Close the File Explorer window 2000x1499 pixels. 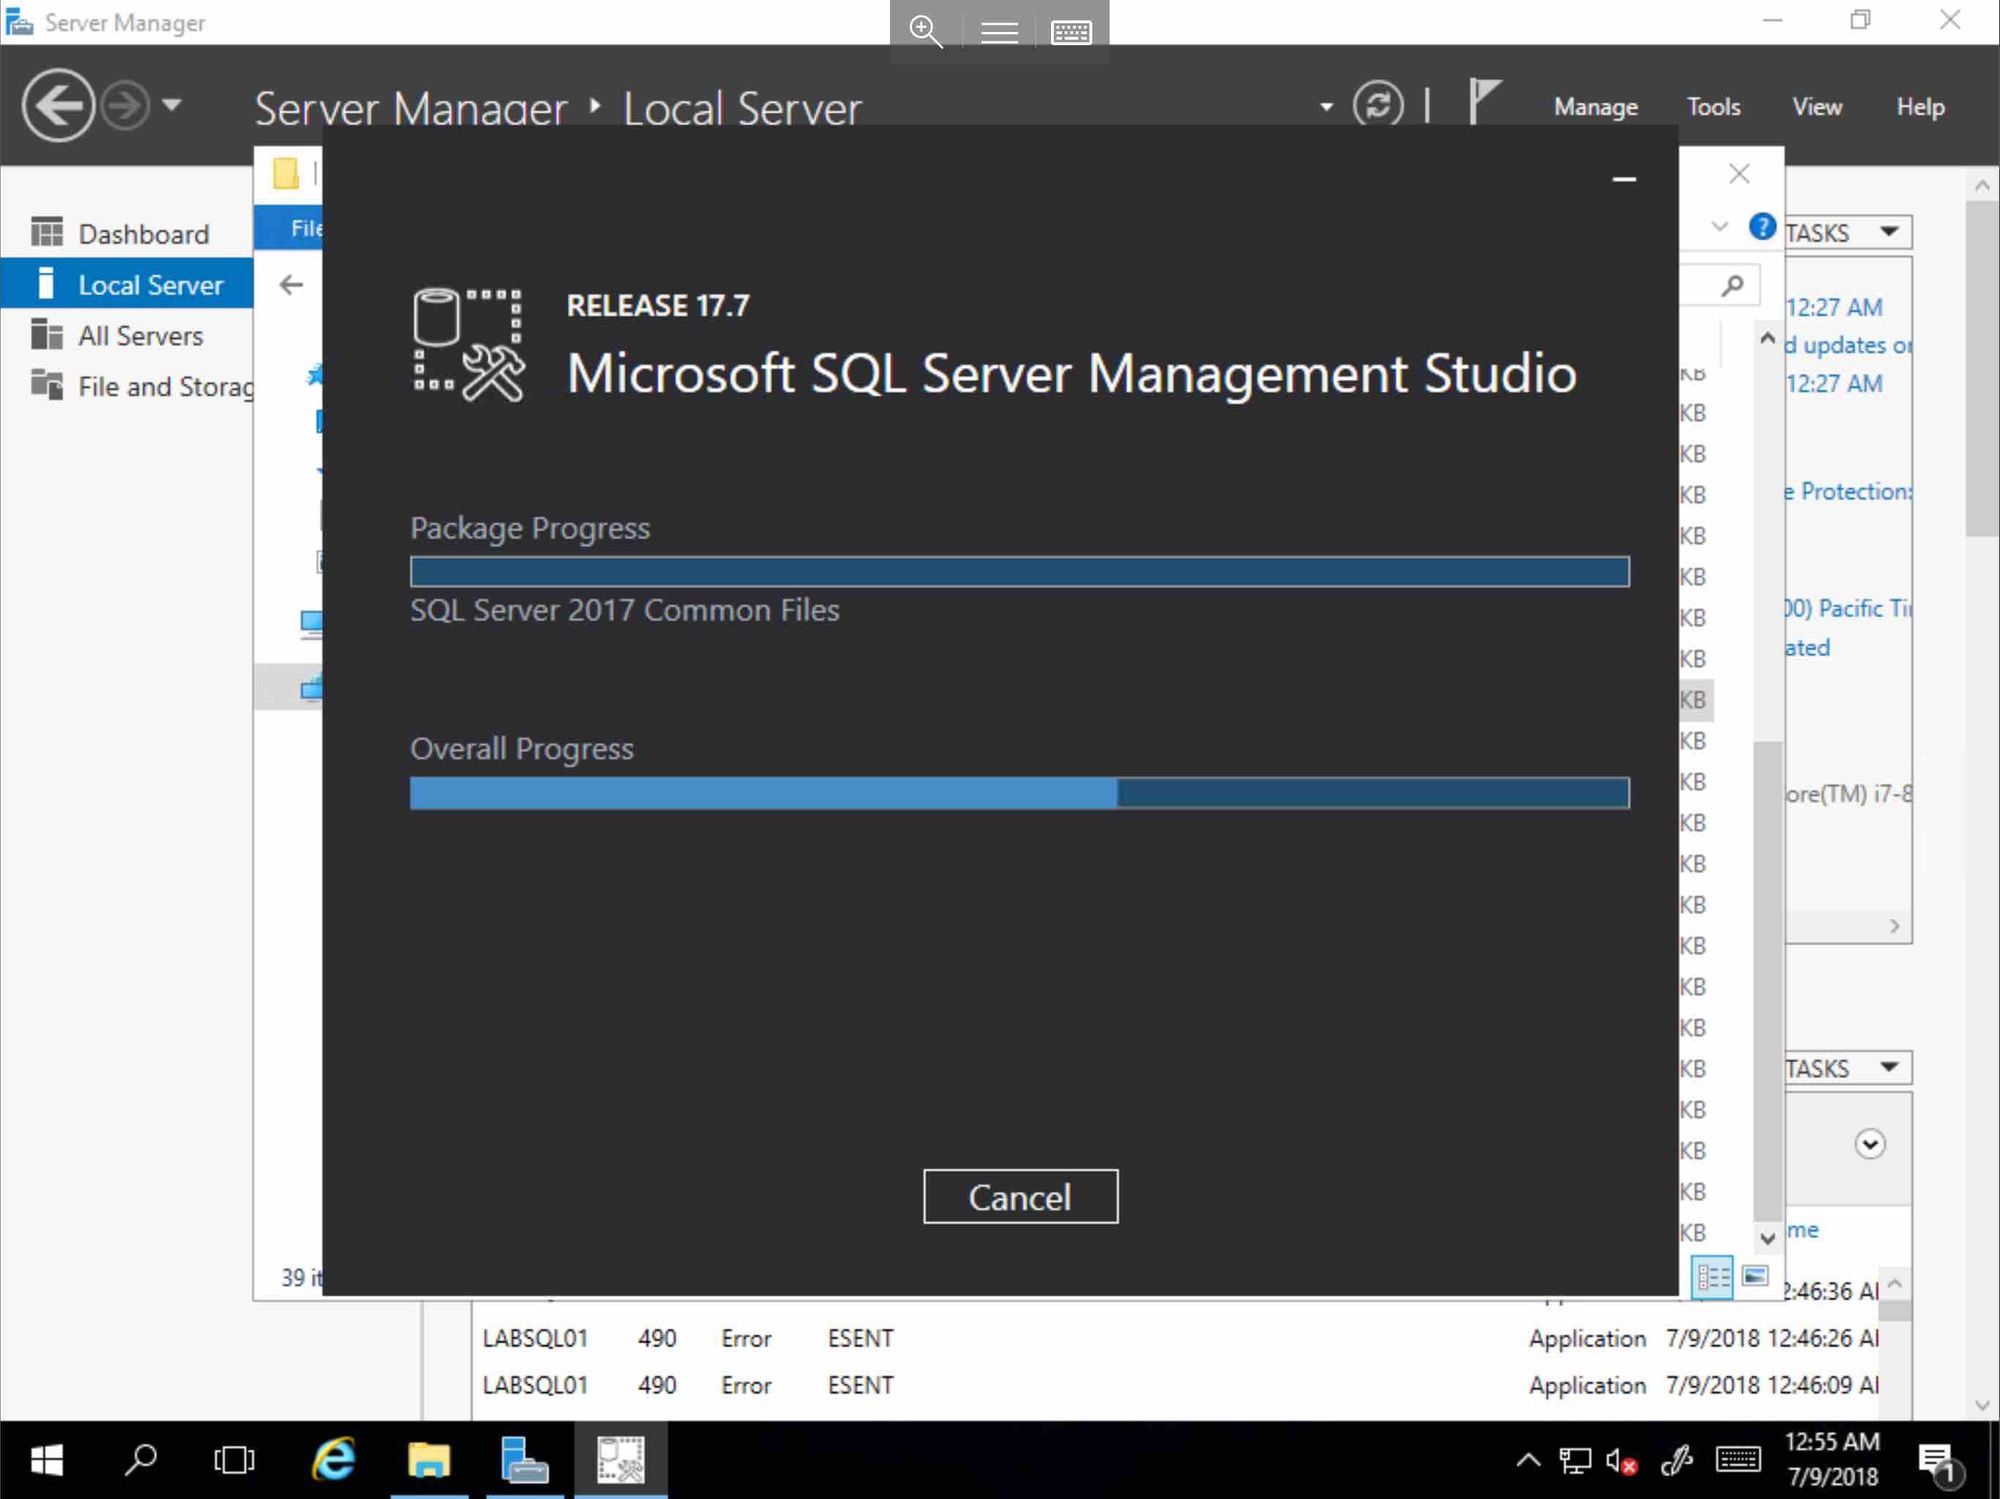tap(1739, 174)
